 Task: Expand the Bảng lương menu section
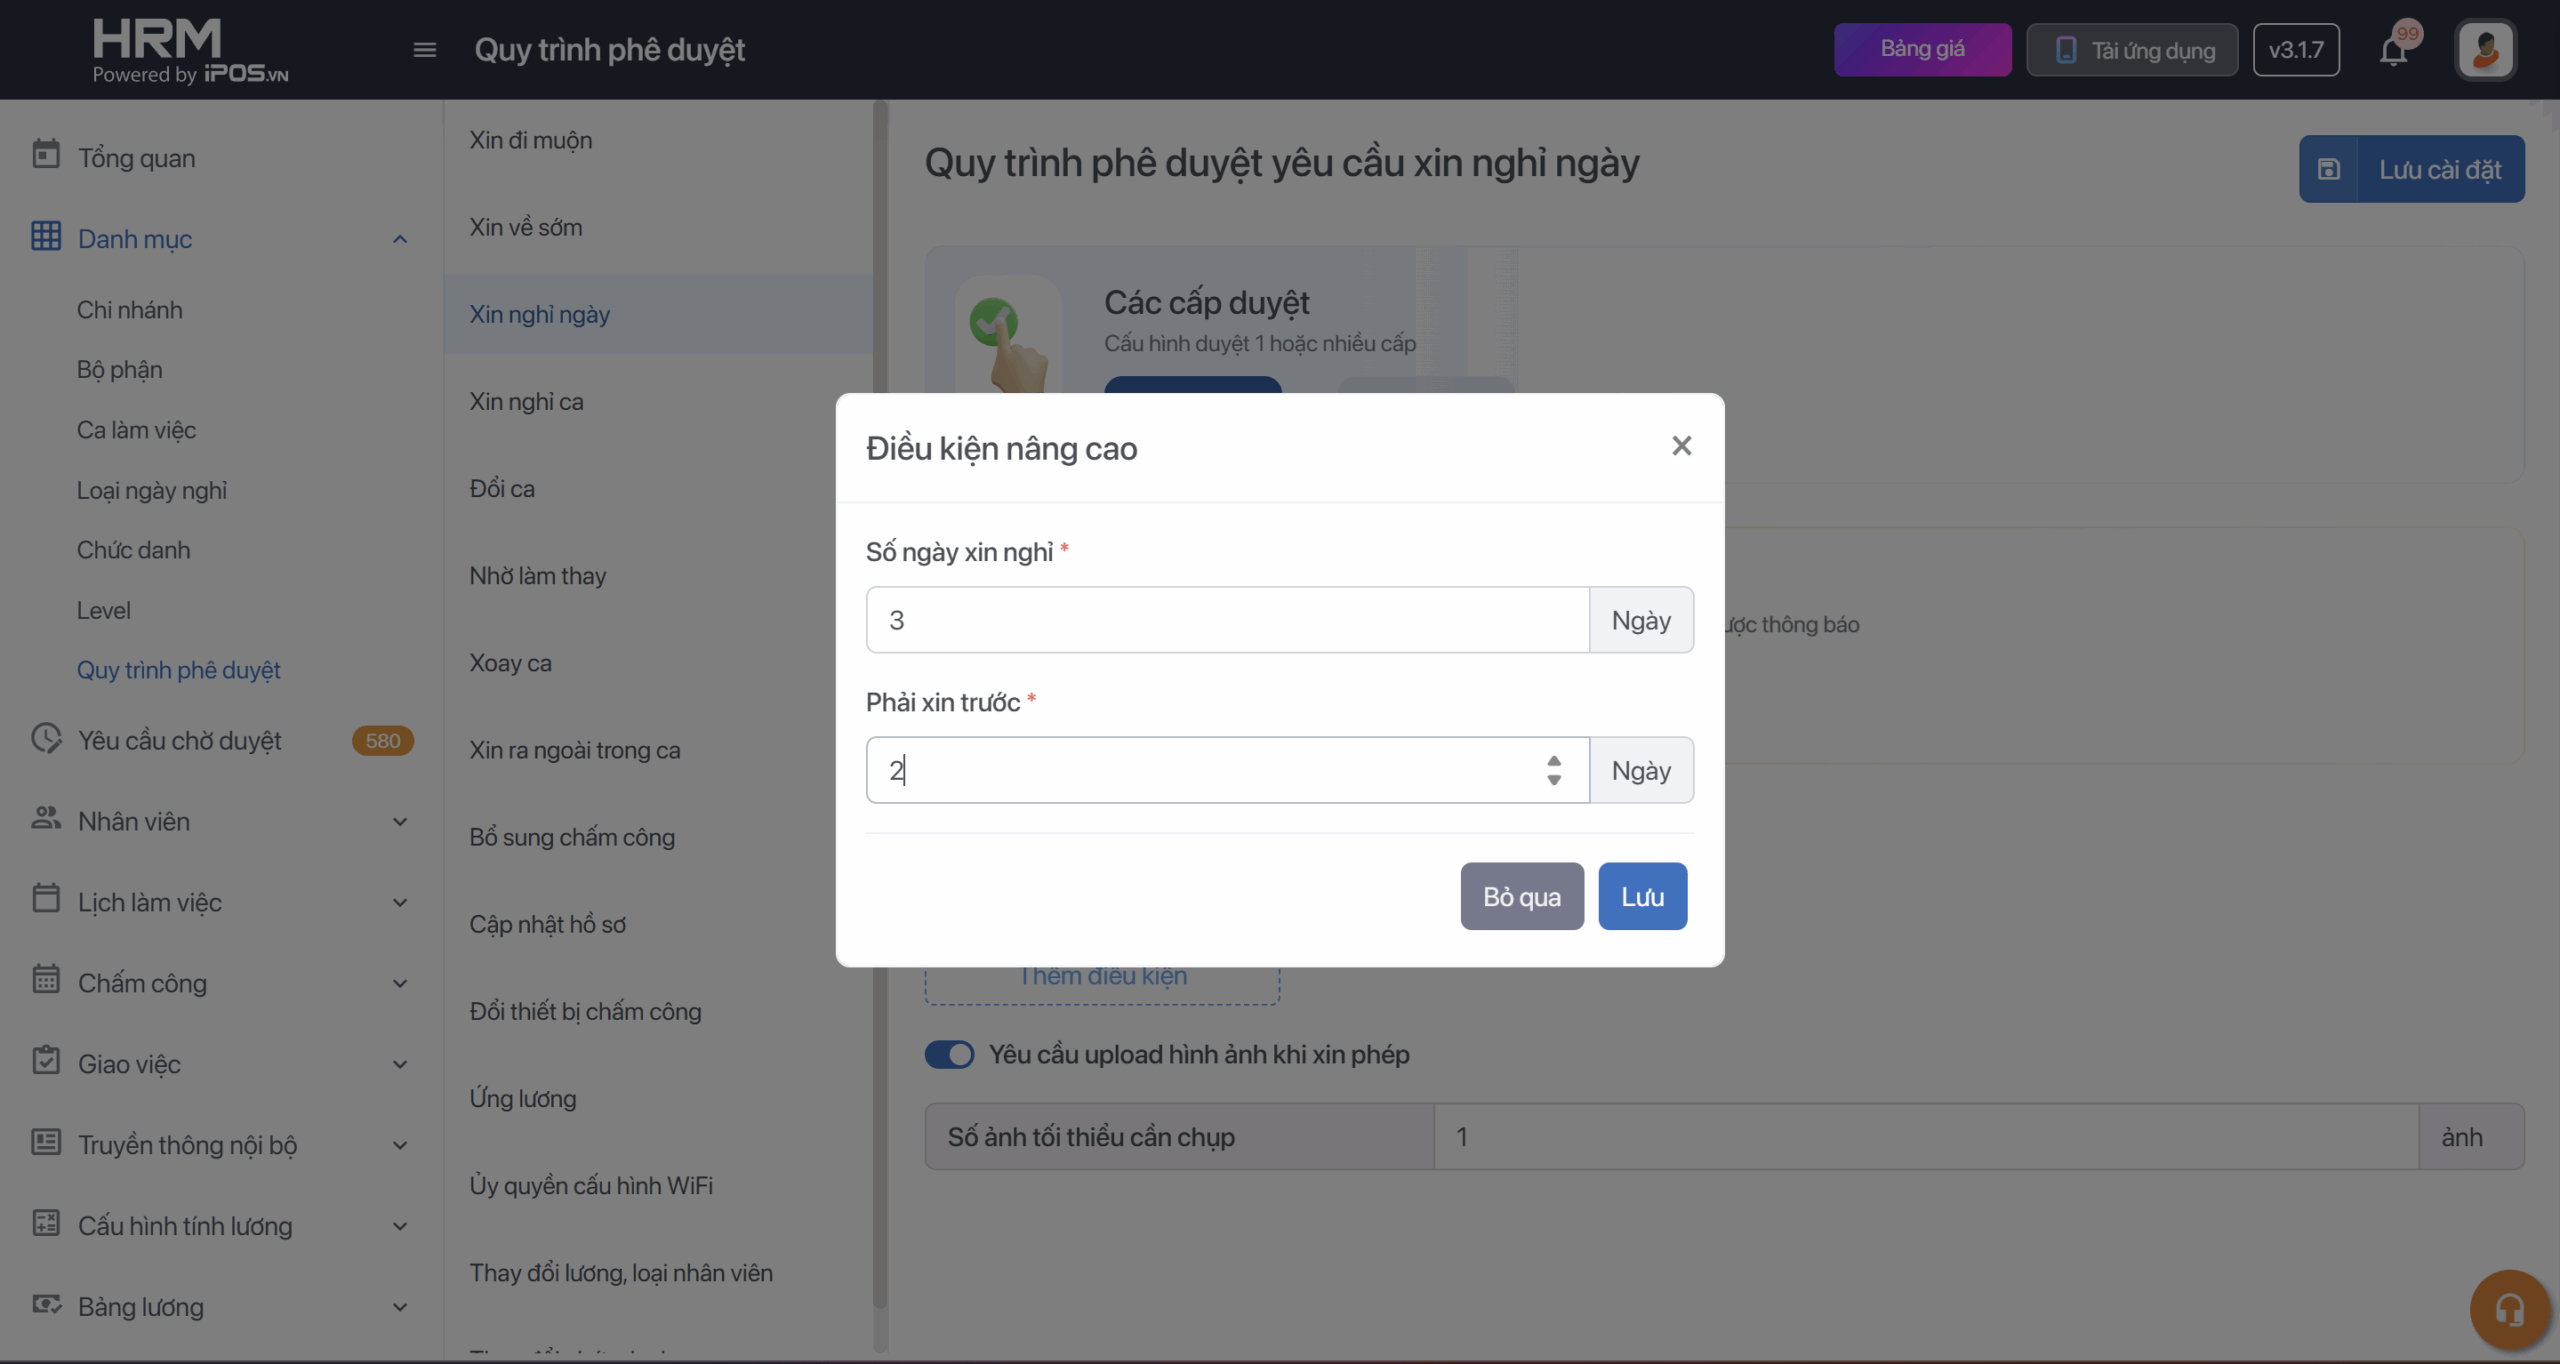400,1307
